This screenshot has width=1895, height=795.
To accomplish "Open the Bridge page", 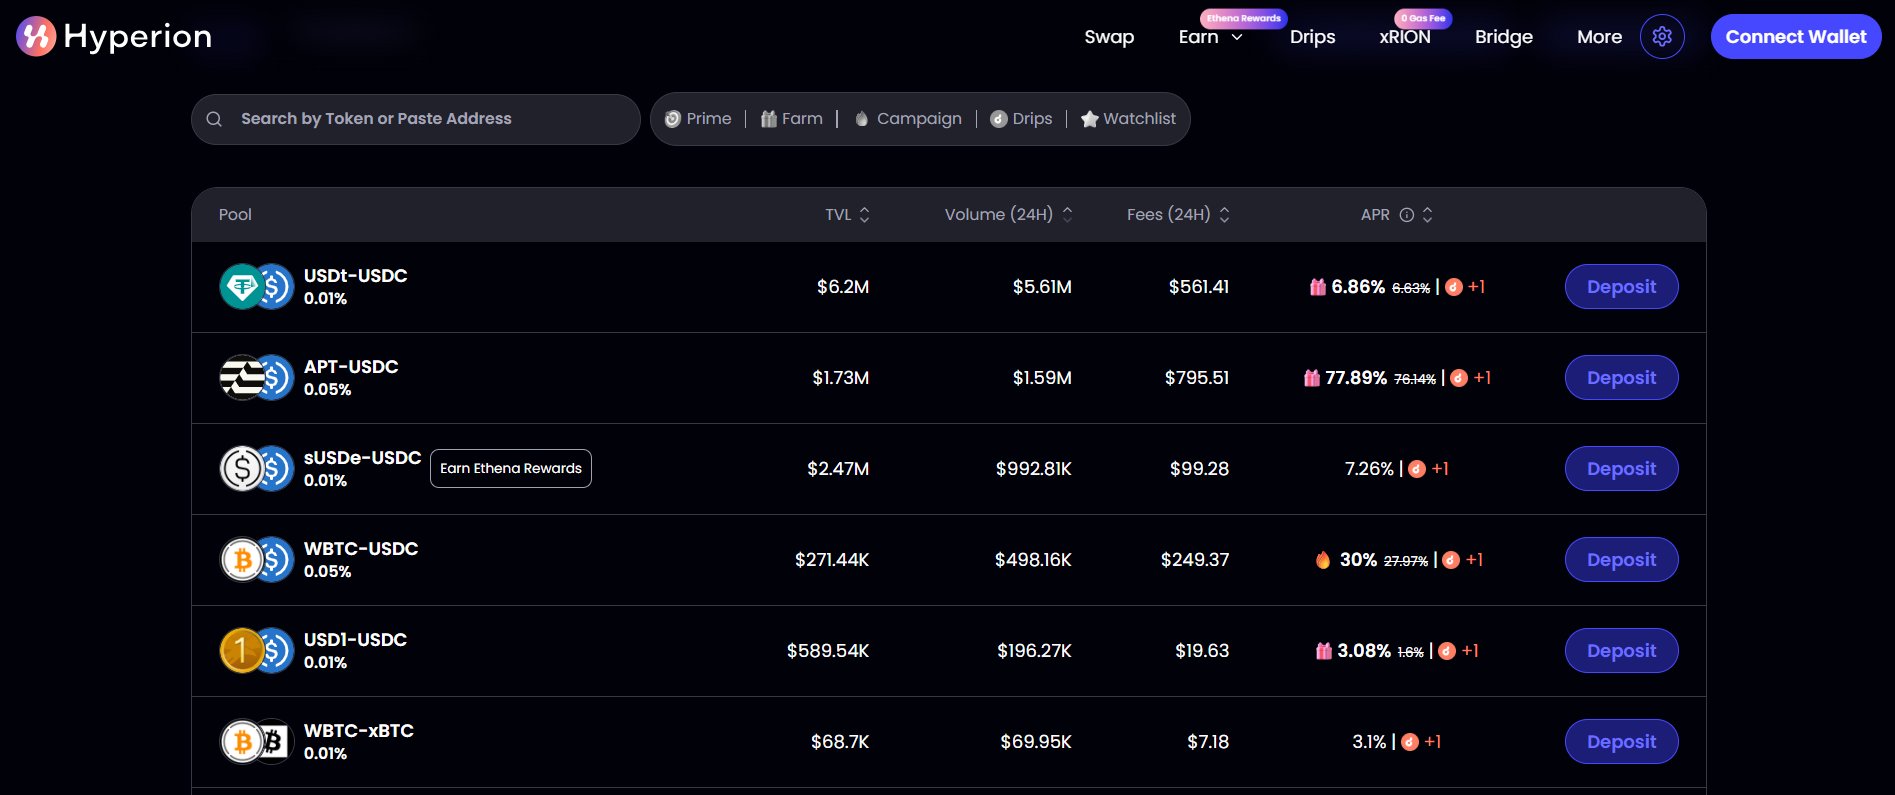I will point(1504,37).
